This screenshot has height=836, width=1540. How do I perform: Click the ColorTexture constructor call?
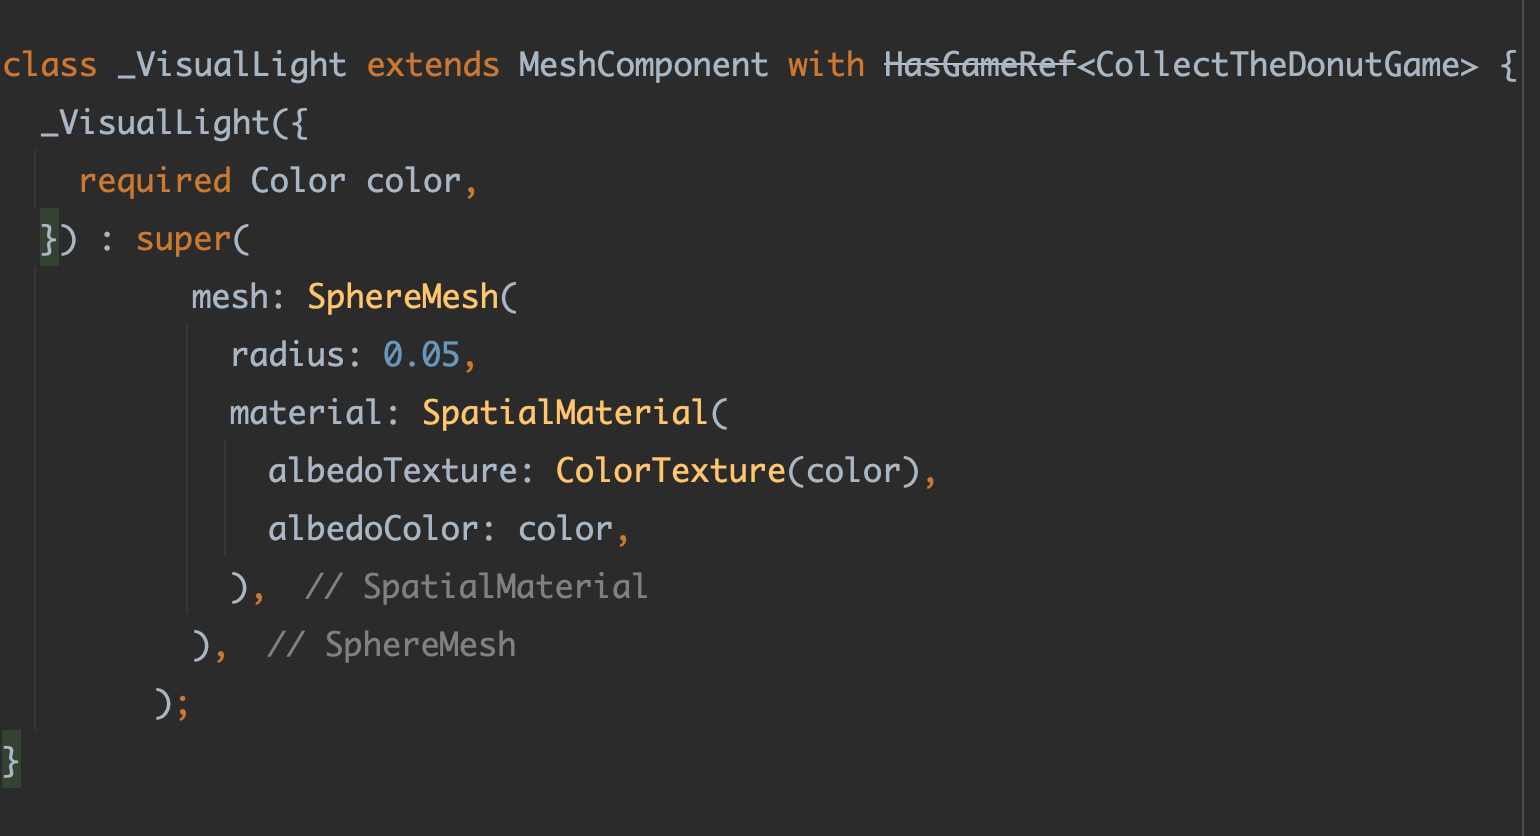click(670, 471)
